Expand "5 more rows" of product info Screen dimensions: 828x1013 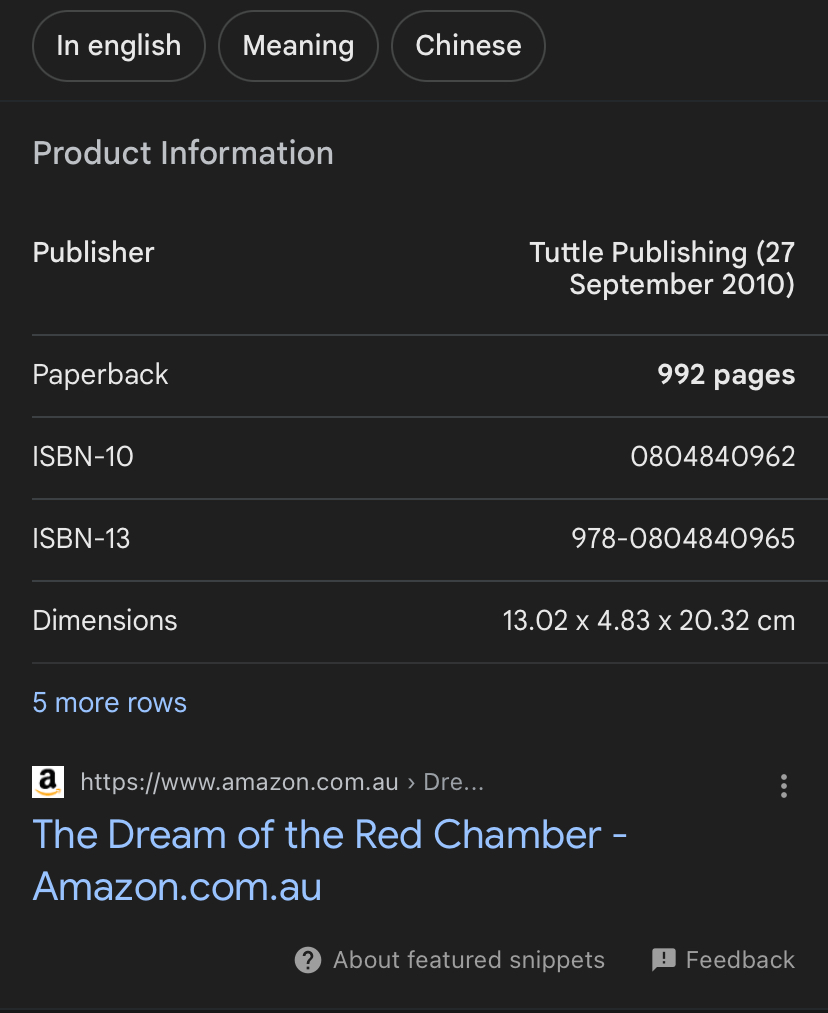110,703
